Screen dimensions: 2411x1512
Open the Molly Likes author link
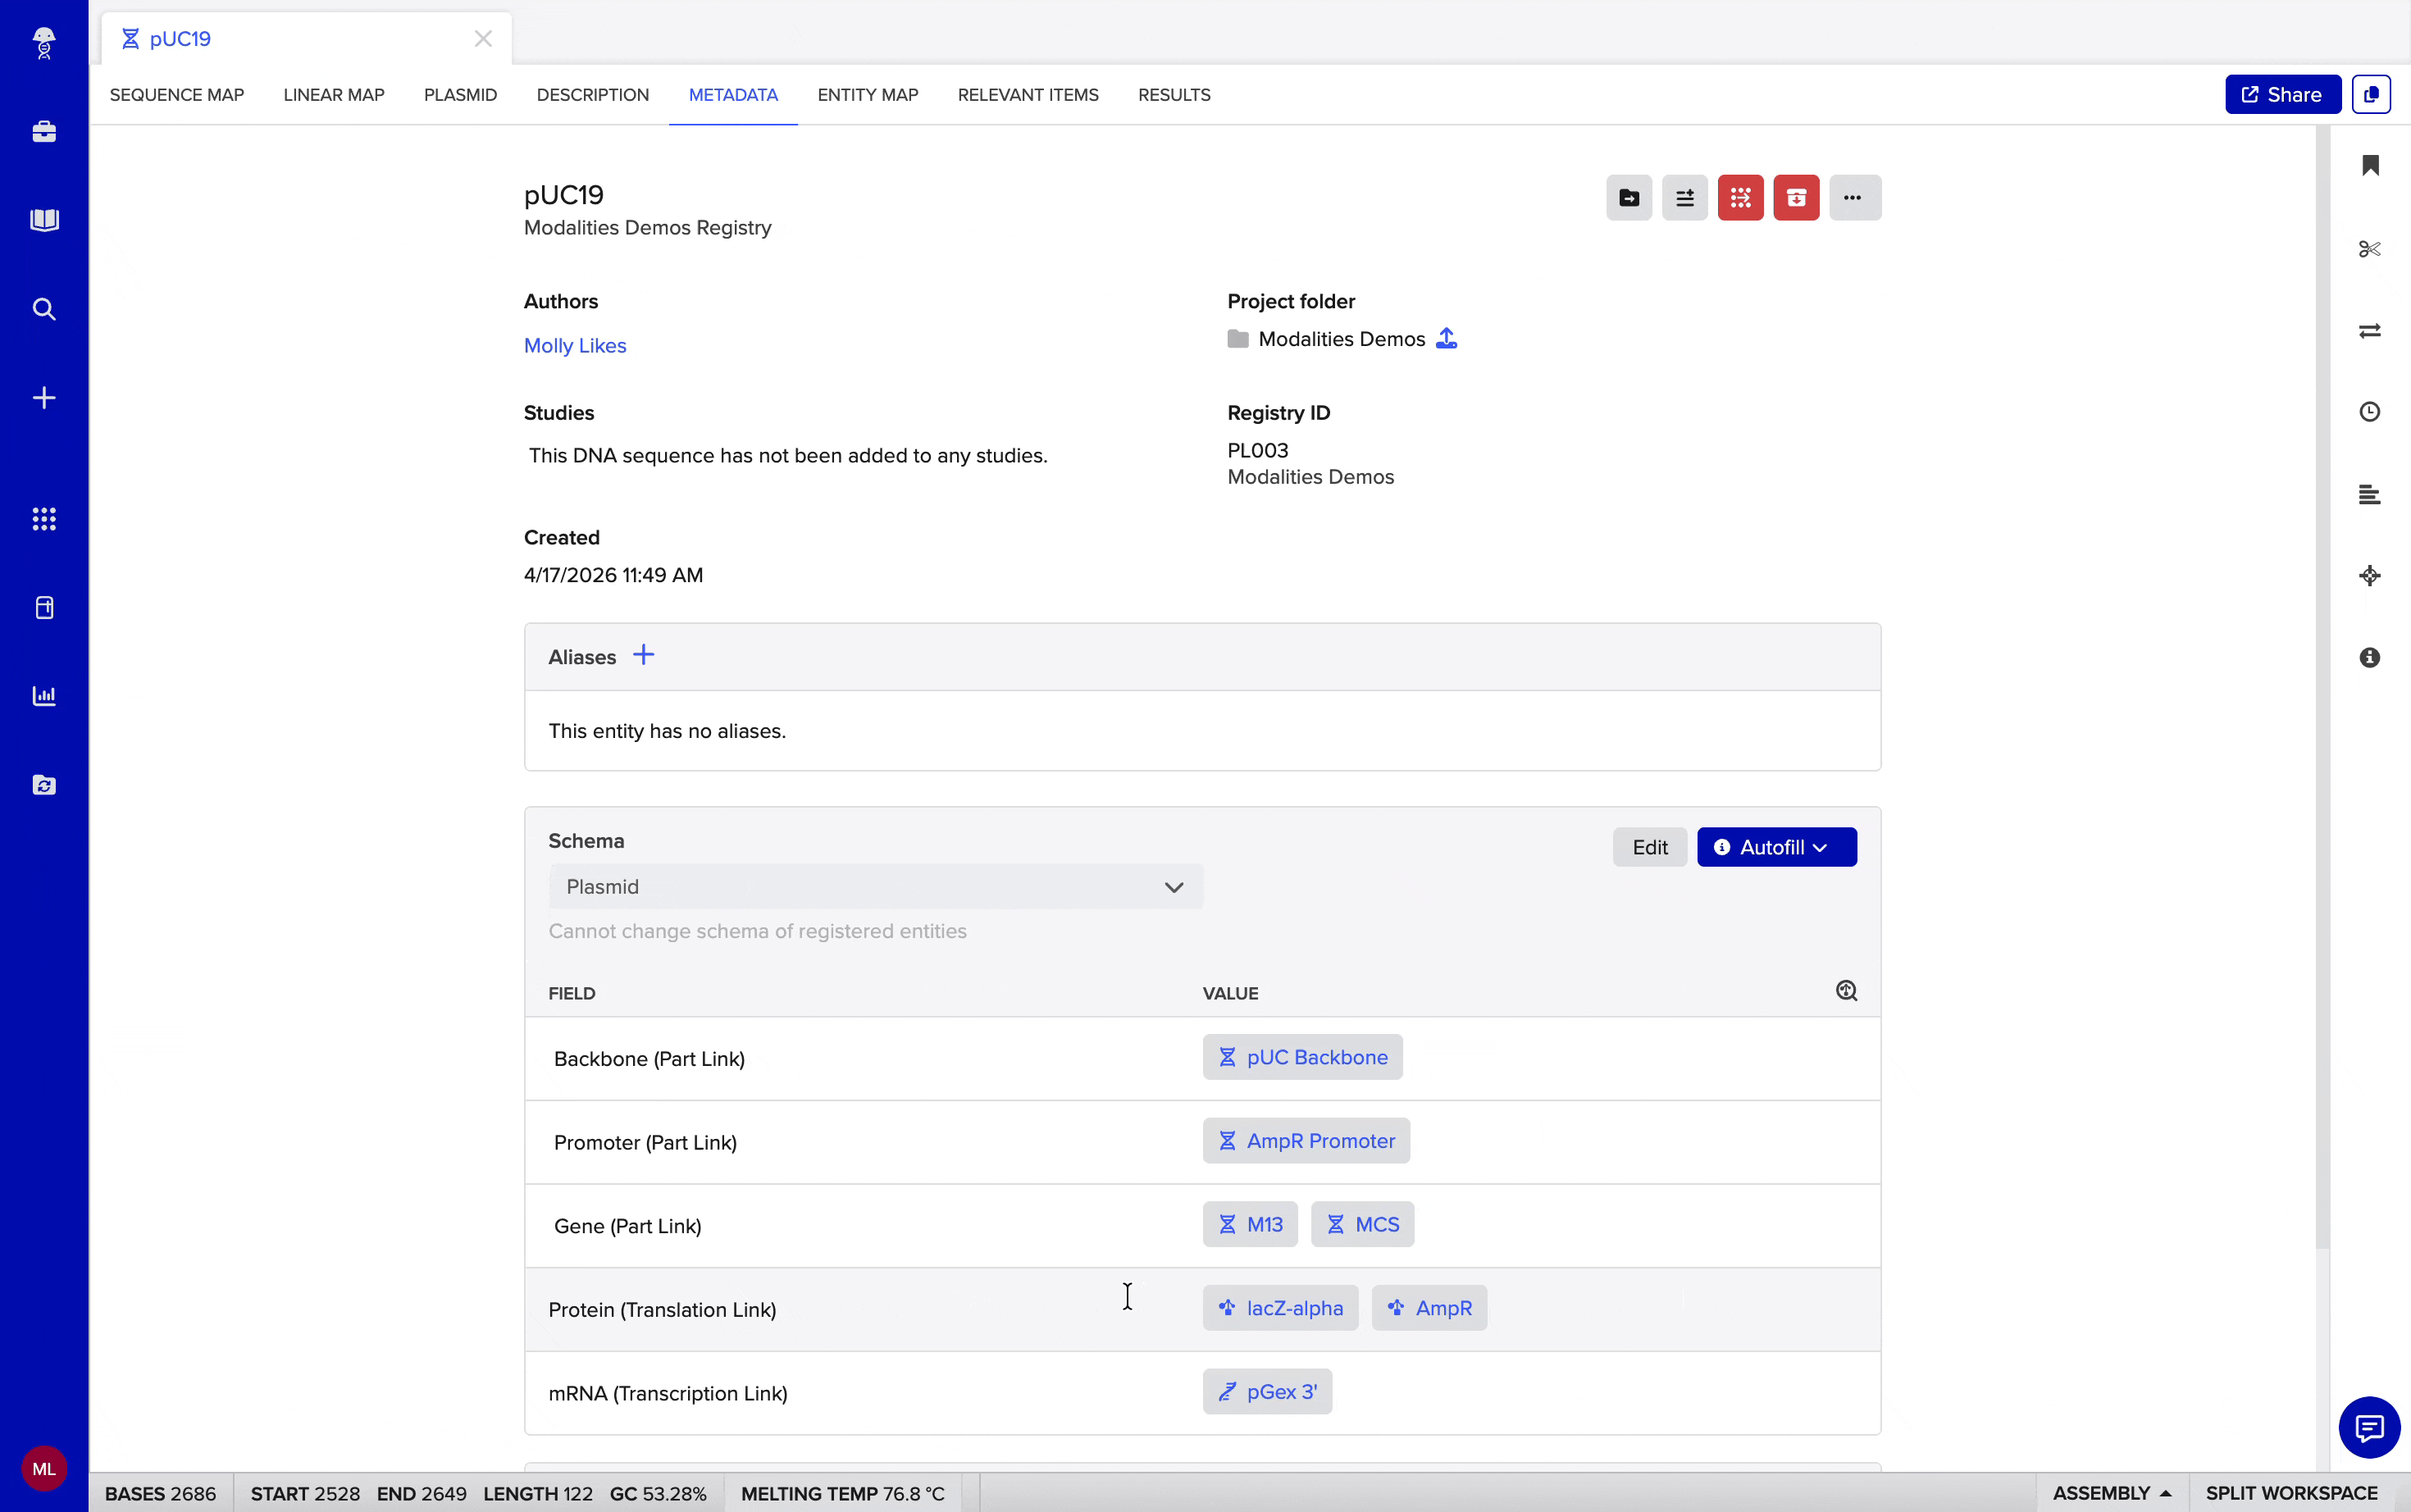coord(575,345)
